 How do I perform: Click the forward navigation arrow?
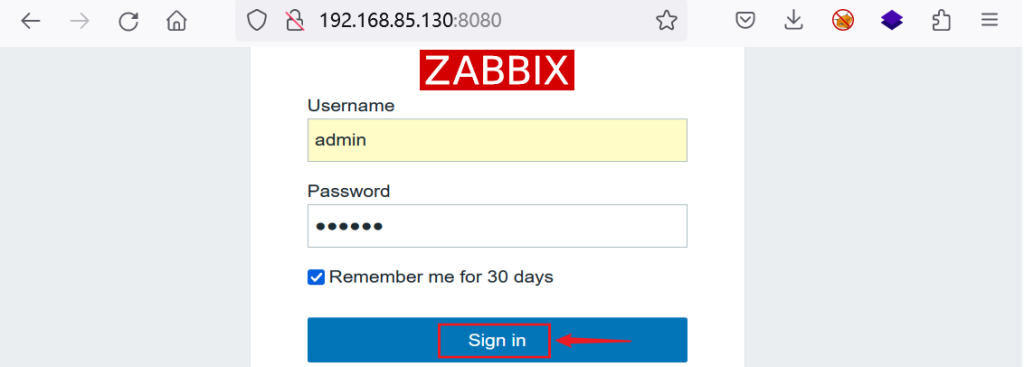point(80,22)
